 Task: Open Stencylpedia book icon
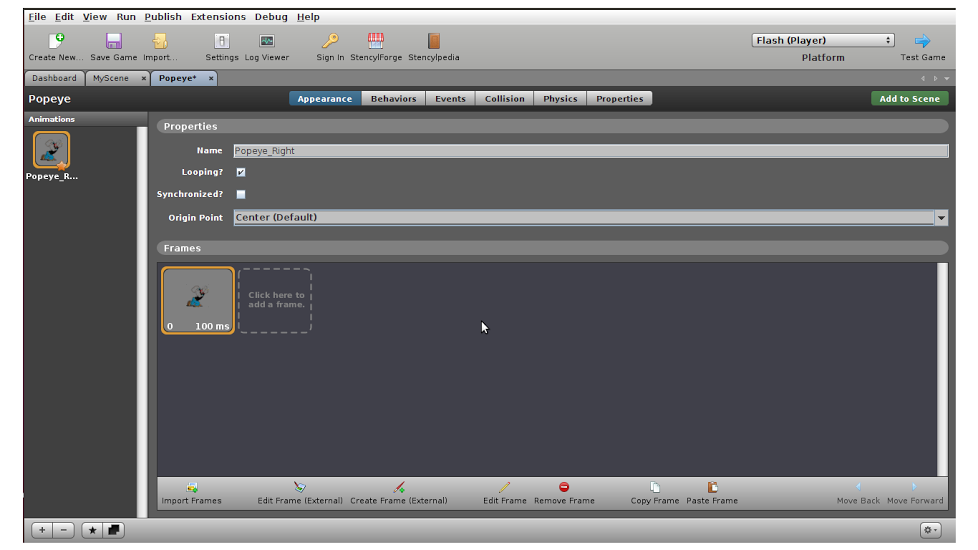coord(434,41)
